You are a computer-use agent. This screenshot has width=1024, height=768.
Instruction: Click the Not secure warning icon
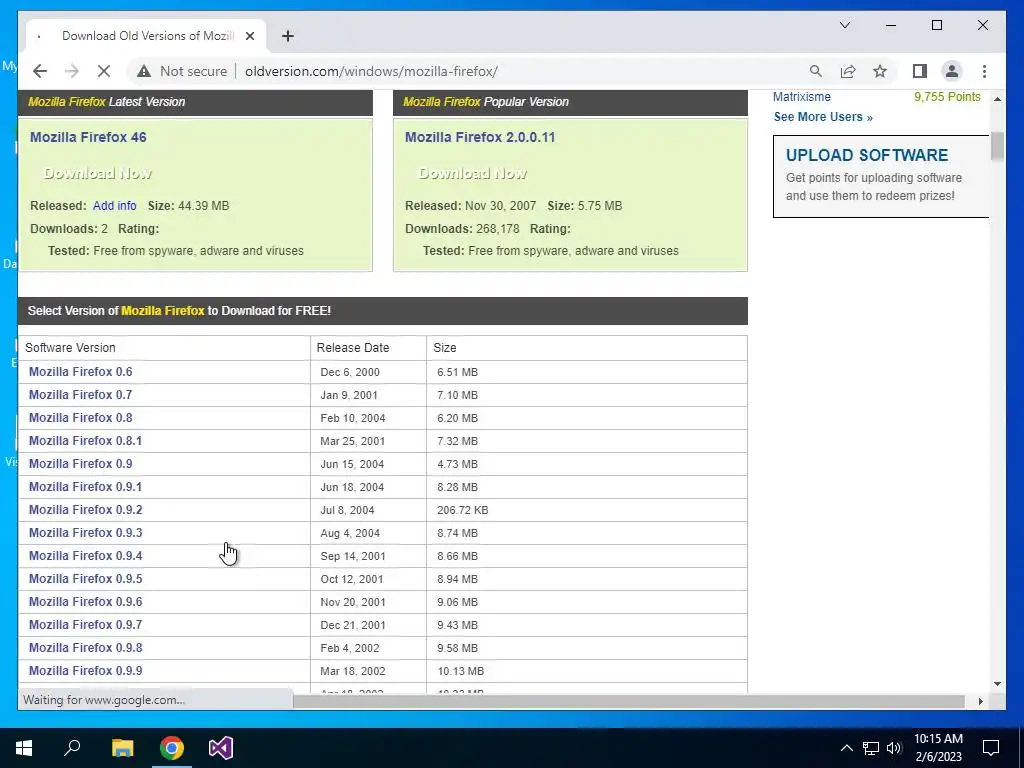click(x=144, y=71)
